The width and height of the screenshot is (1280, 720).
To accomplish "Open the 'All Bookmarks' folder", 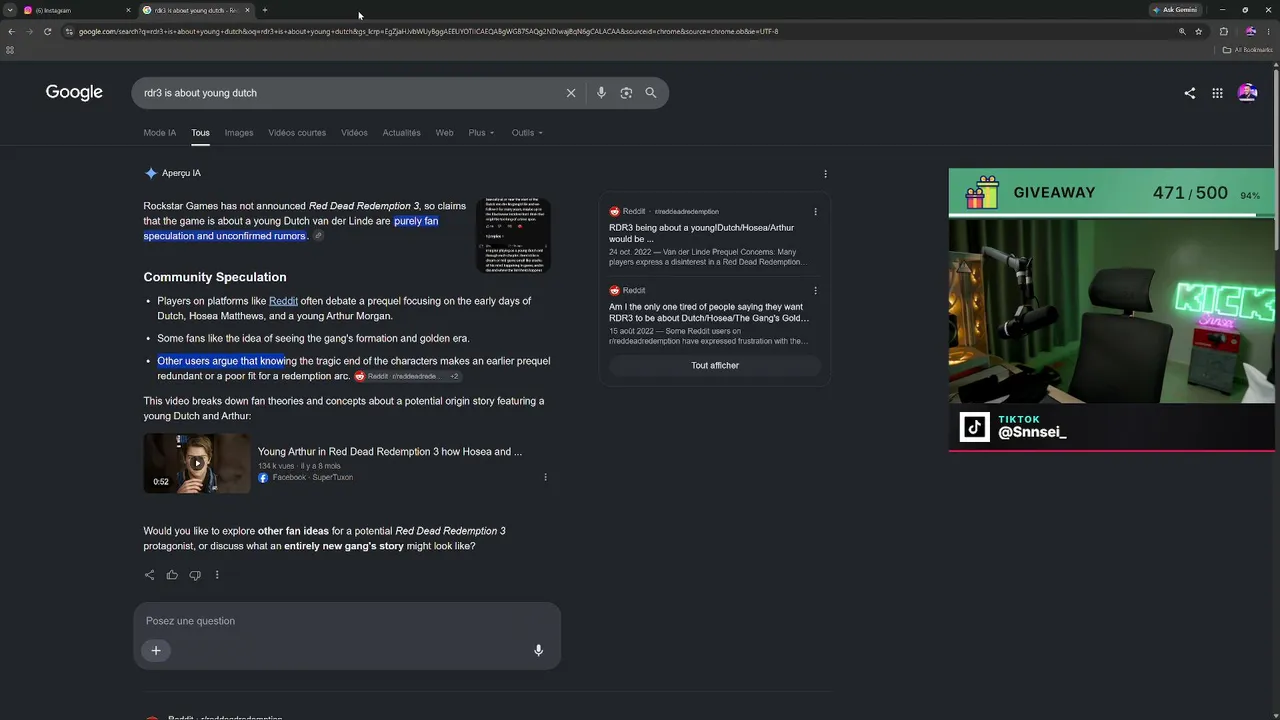I will pyautogui.click(x=1247, y=50).
